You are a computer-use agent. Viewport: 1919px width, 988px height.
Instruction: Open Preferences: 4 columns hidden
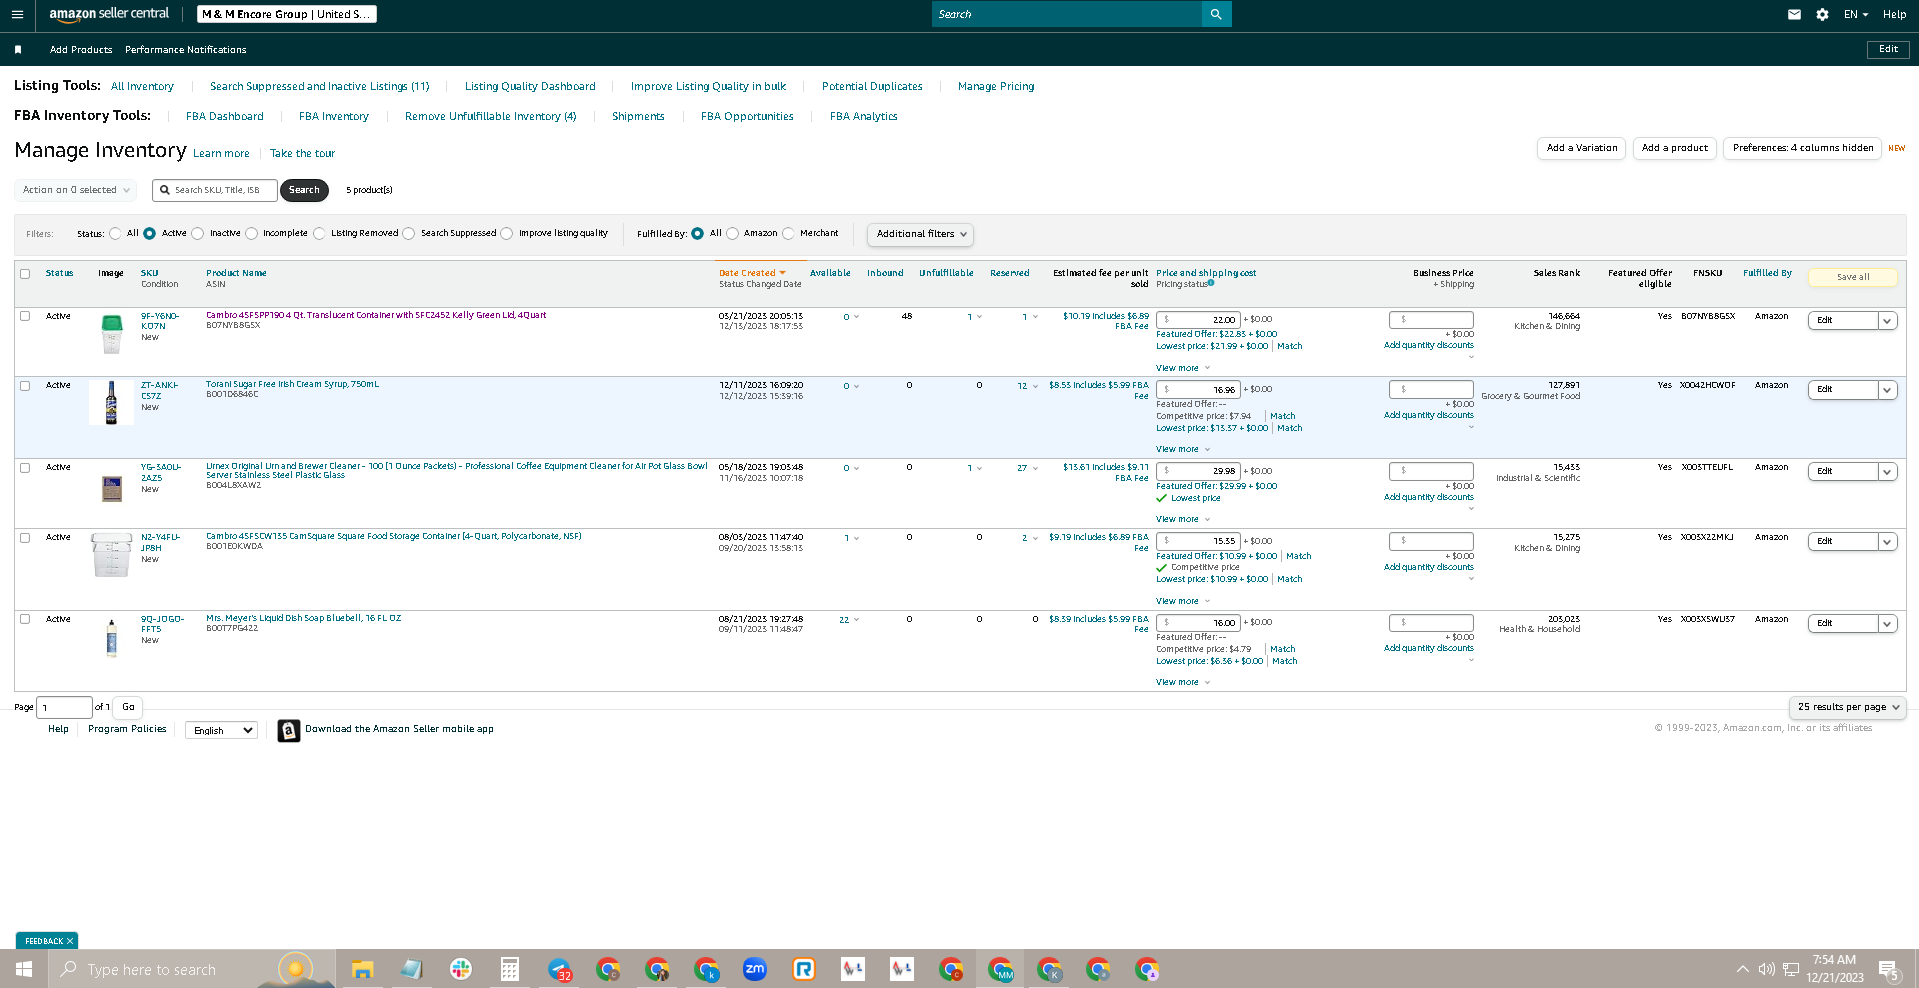pos(1802,148)
